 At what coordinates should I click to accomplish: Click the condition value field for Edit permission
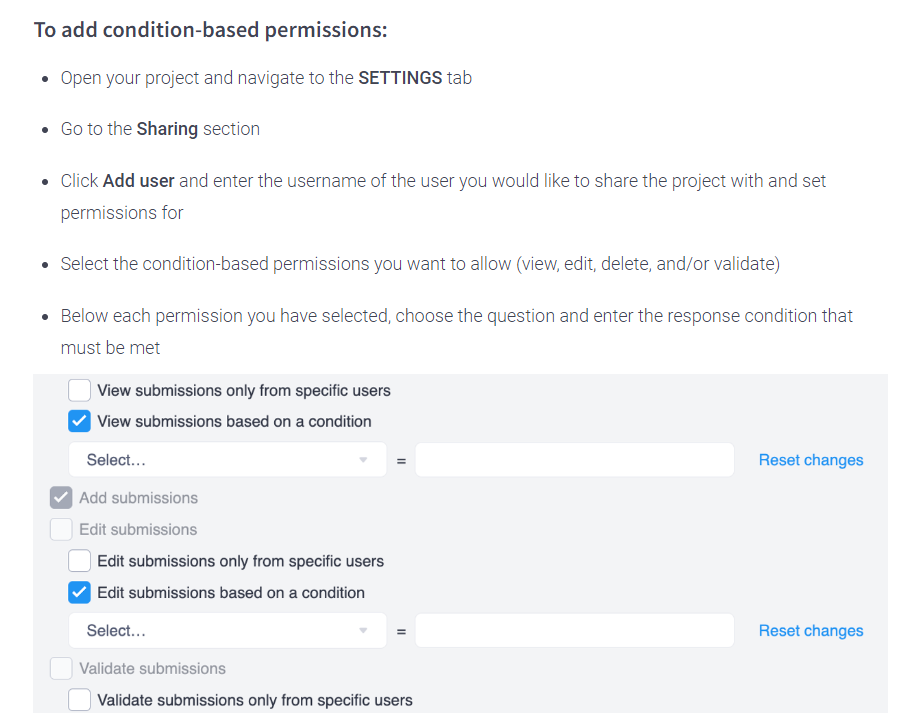[x=574, y=630]
